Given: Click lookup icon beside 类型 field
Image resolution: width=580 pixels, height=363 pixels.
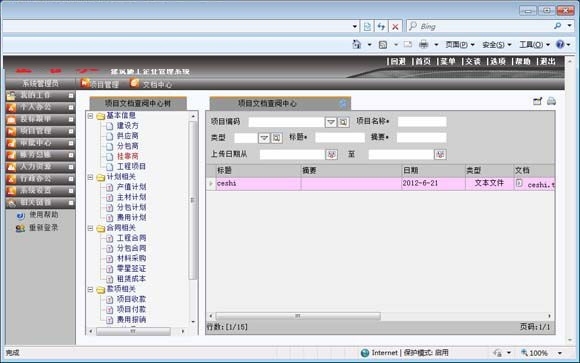Looking at the screenshot, I should pos(276,138).
